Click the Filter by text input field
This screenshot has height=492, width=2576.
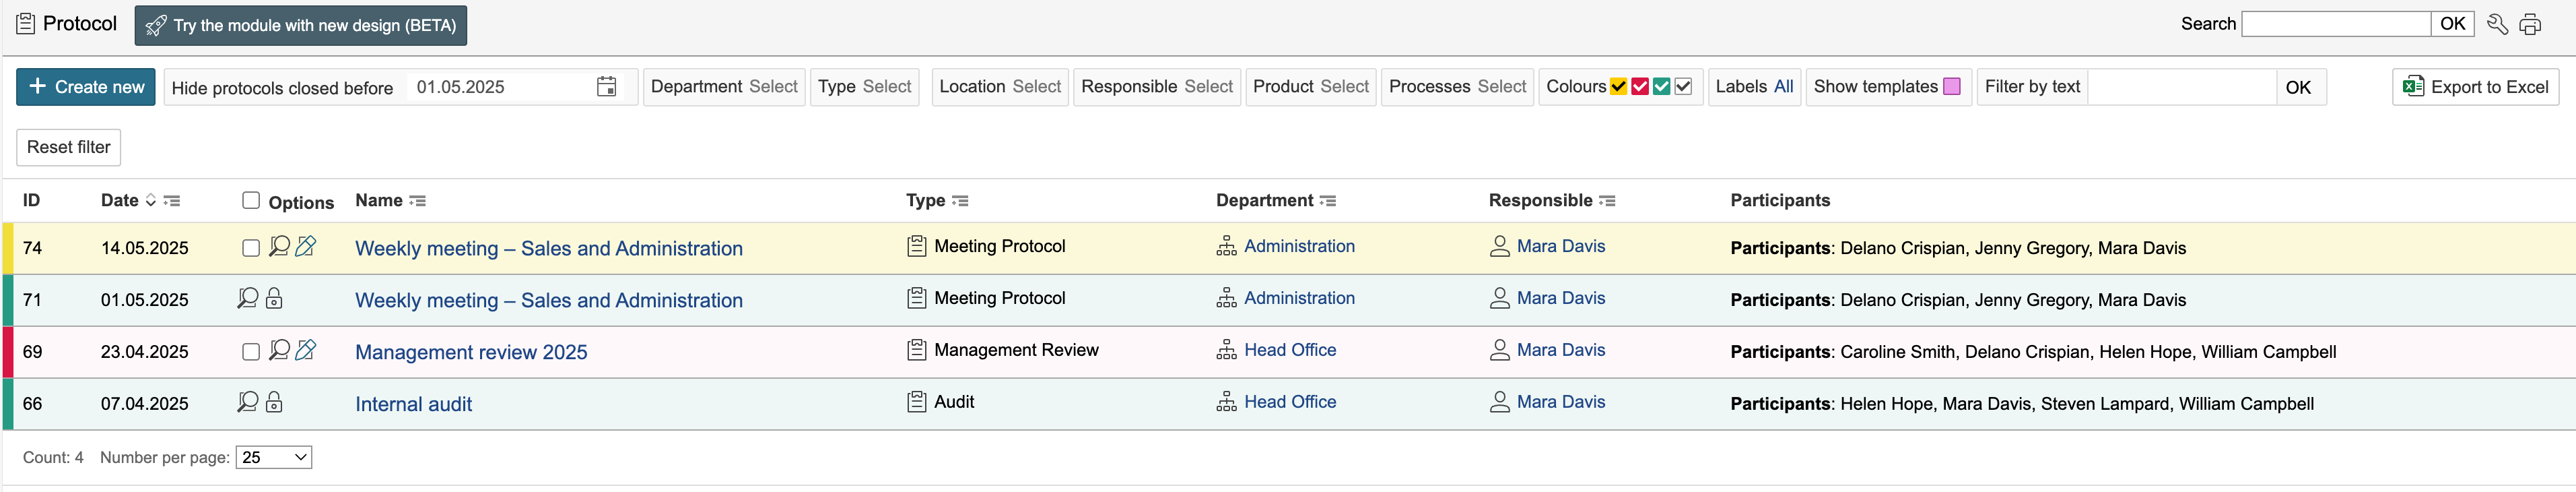point(2181,87)
